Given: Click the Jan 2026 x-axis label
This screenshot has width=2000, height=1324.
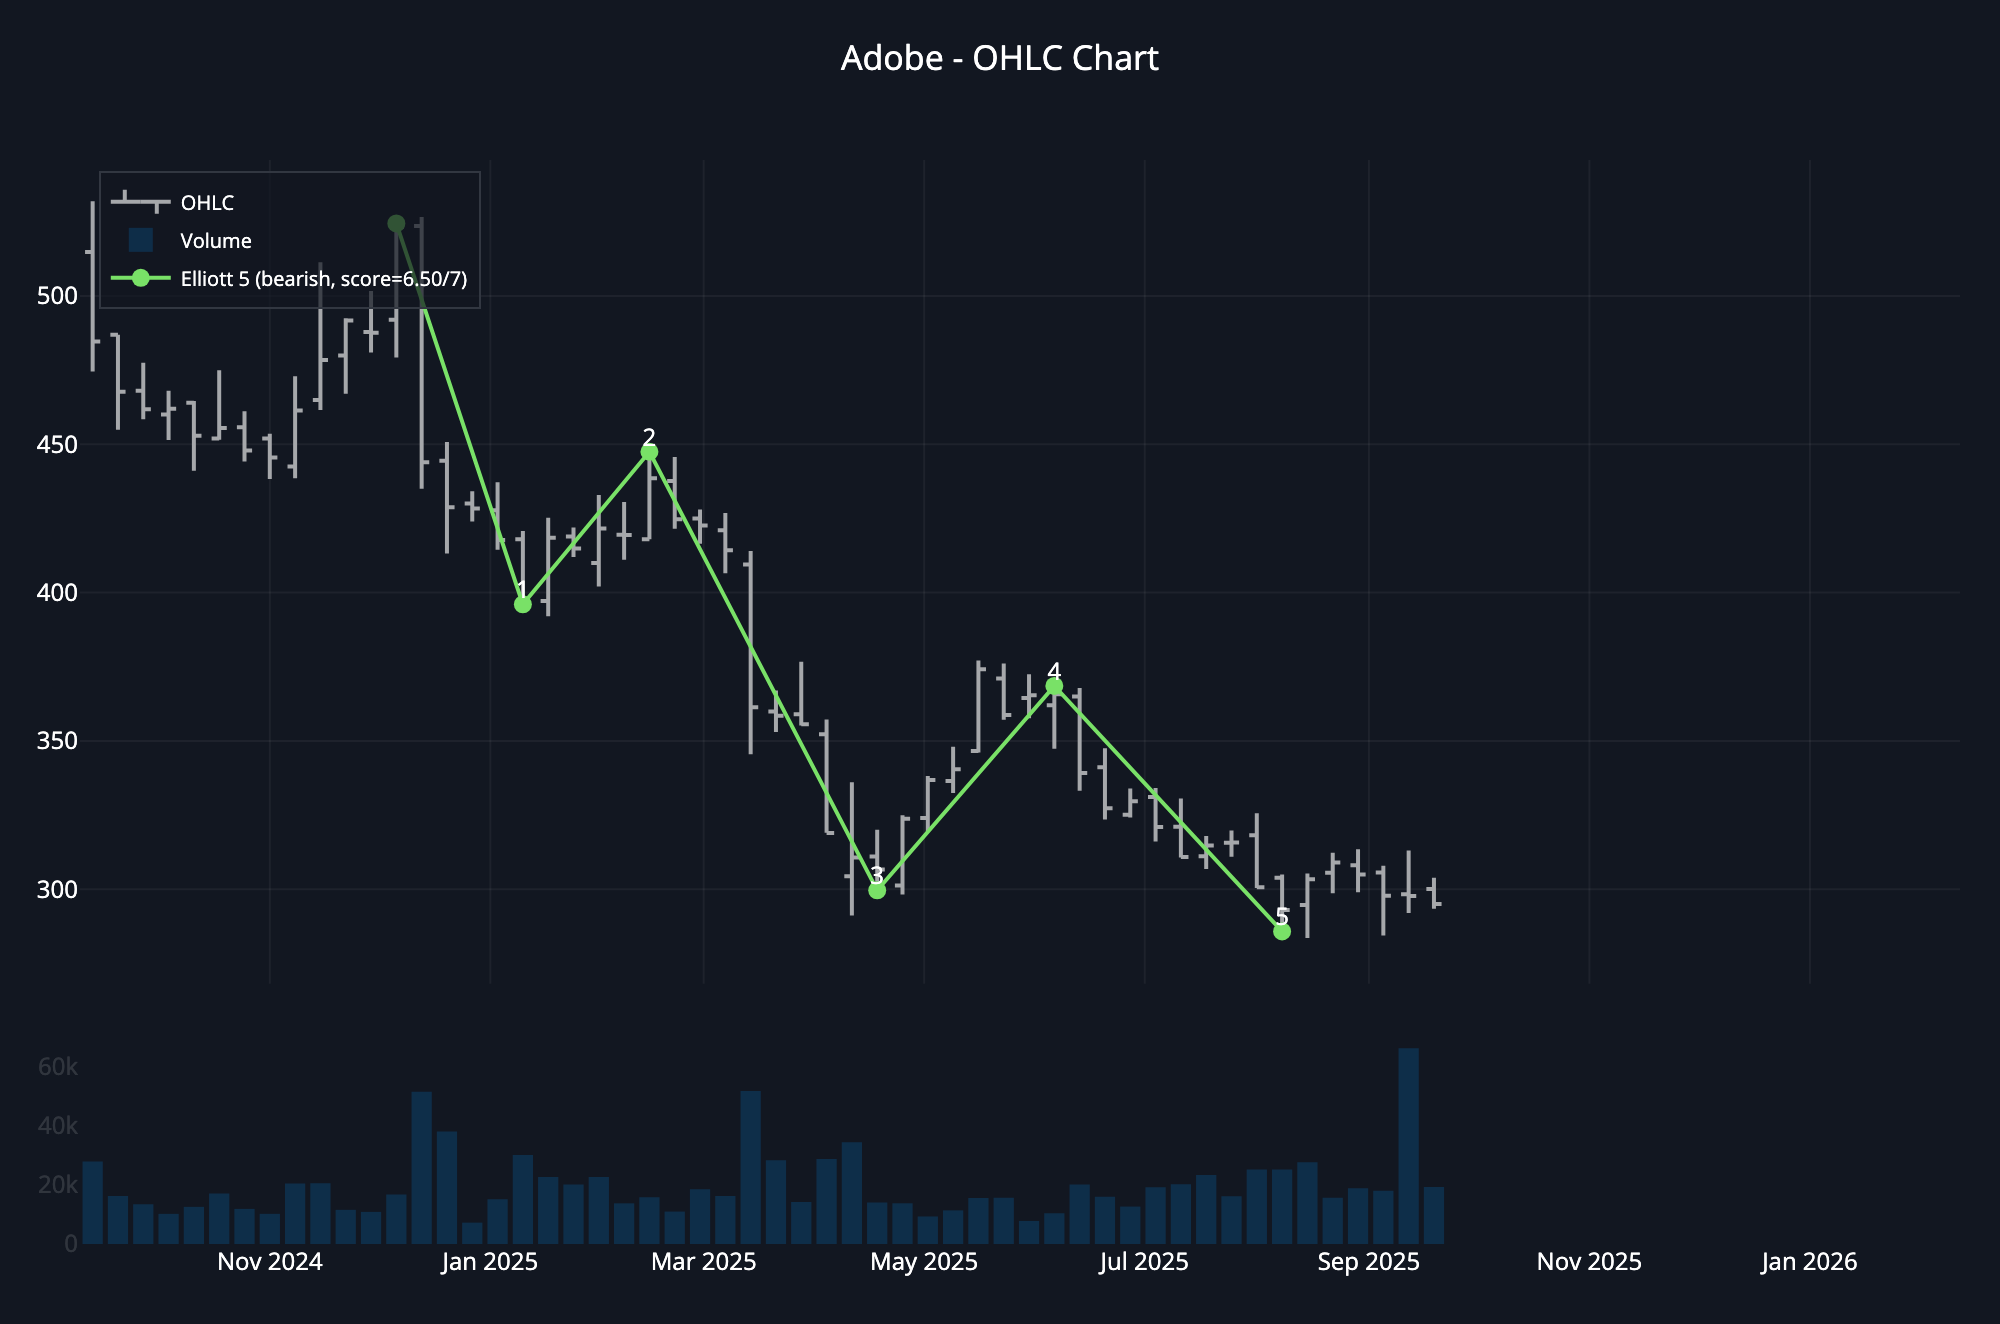Looking at the screenshot, I should coord(1808,1262).
